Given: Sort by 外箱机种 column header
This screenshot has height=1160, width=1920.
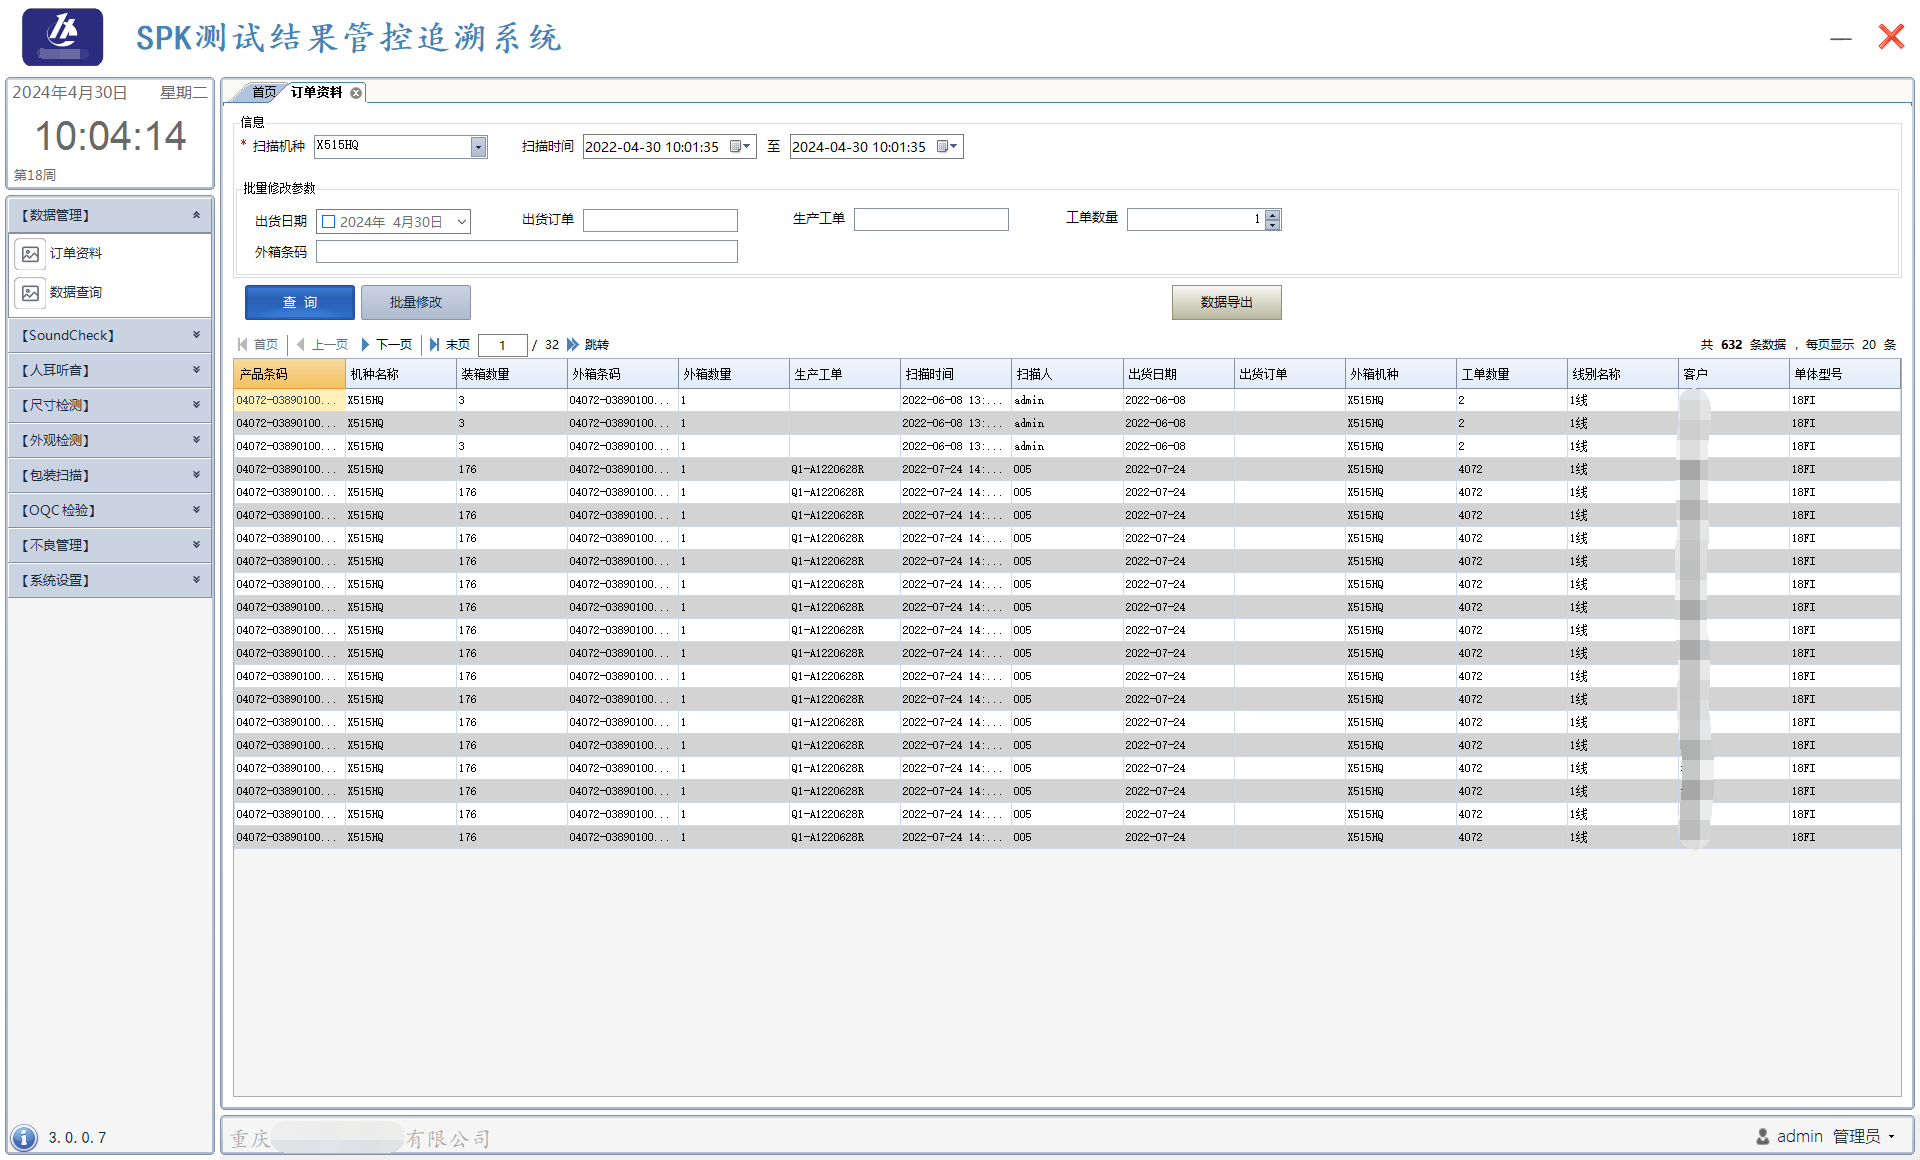Looking at the screenshot, I should 1400,374.
